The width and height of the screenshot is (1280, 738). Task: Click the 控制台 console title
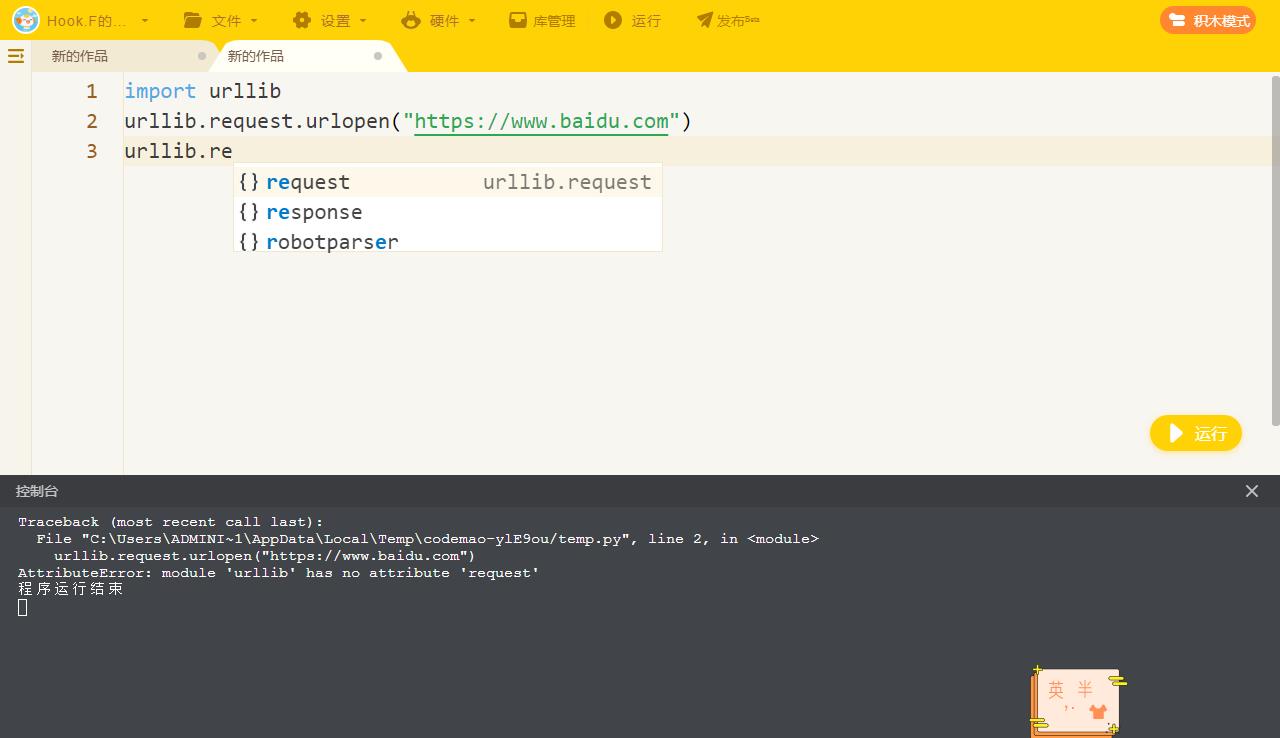tap(37, 491)
